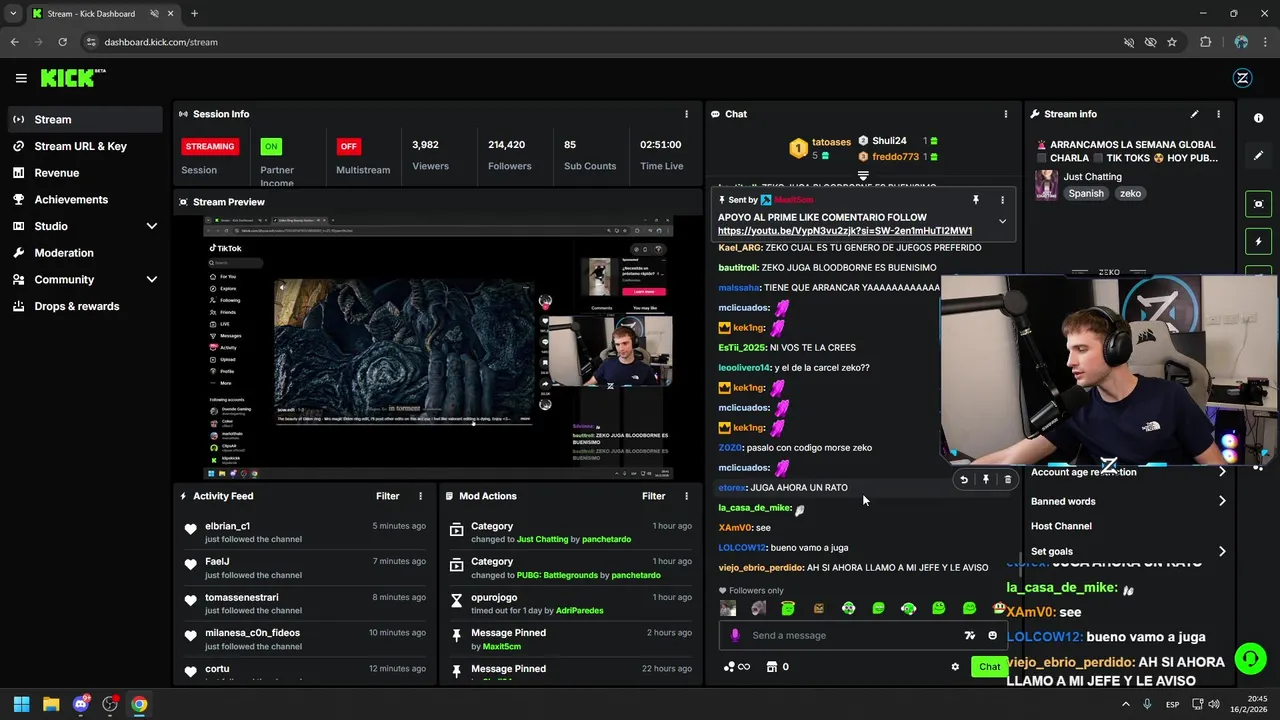1280x720 pixels.
Task: Unpin the pinned chat message
Action: [x=976, y=200]
